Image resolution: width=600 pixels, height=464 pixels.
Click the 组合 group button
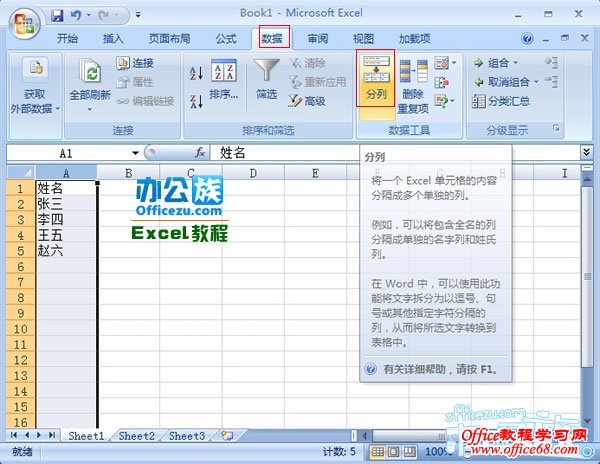491,63
